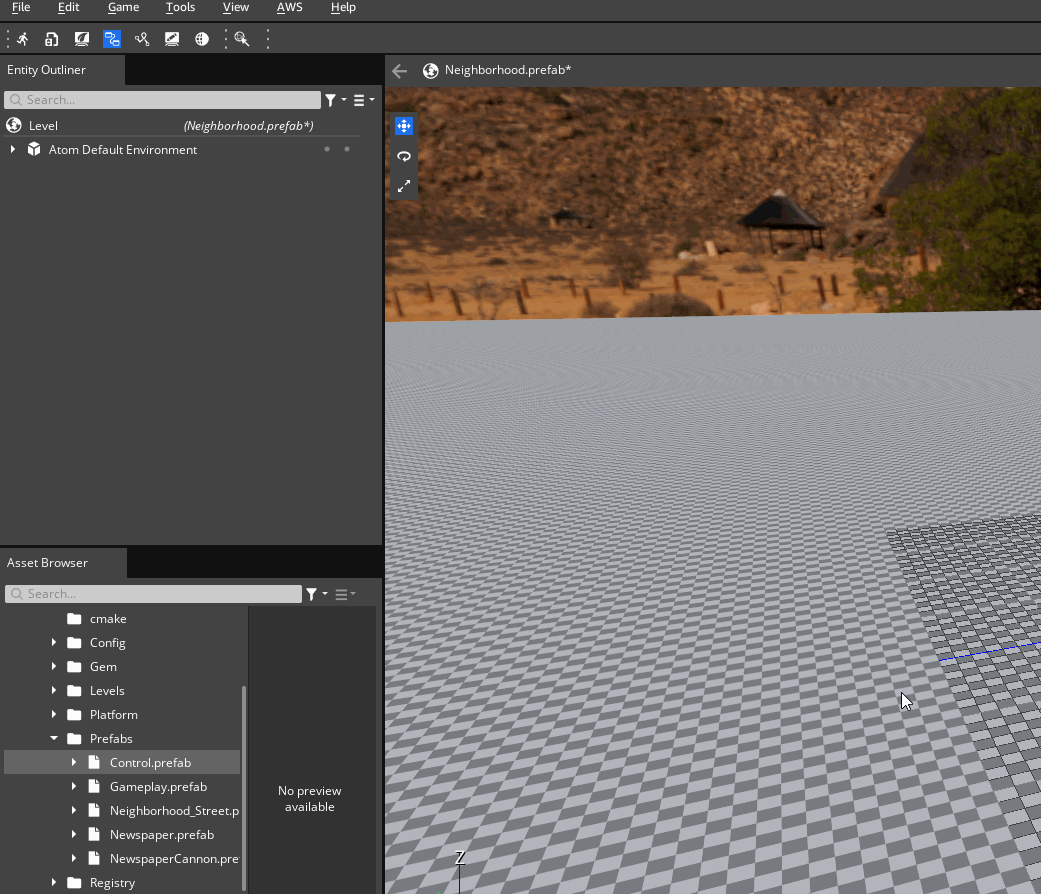Viewport: 1041px width, 894px height.
Task: Toggle lock dot for Atom Default Environment
Action: 347,149
